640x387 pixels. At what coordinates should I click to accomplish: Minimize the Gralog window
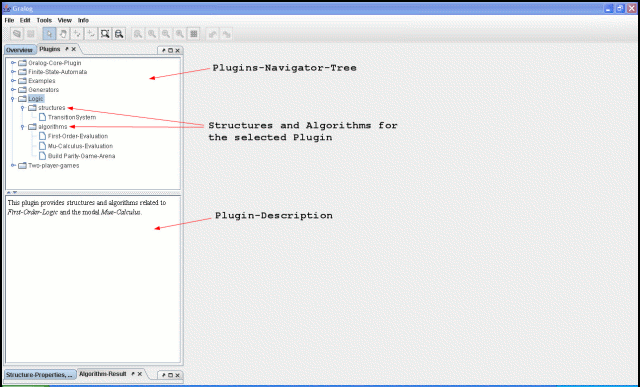609,8
